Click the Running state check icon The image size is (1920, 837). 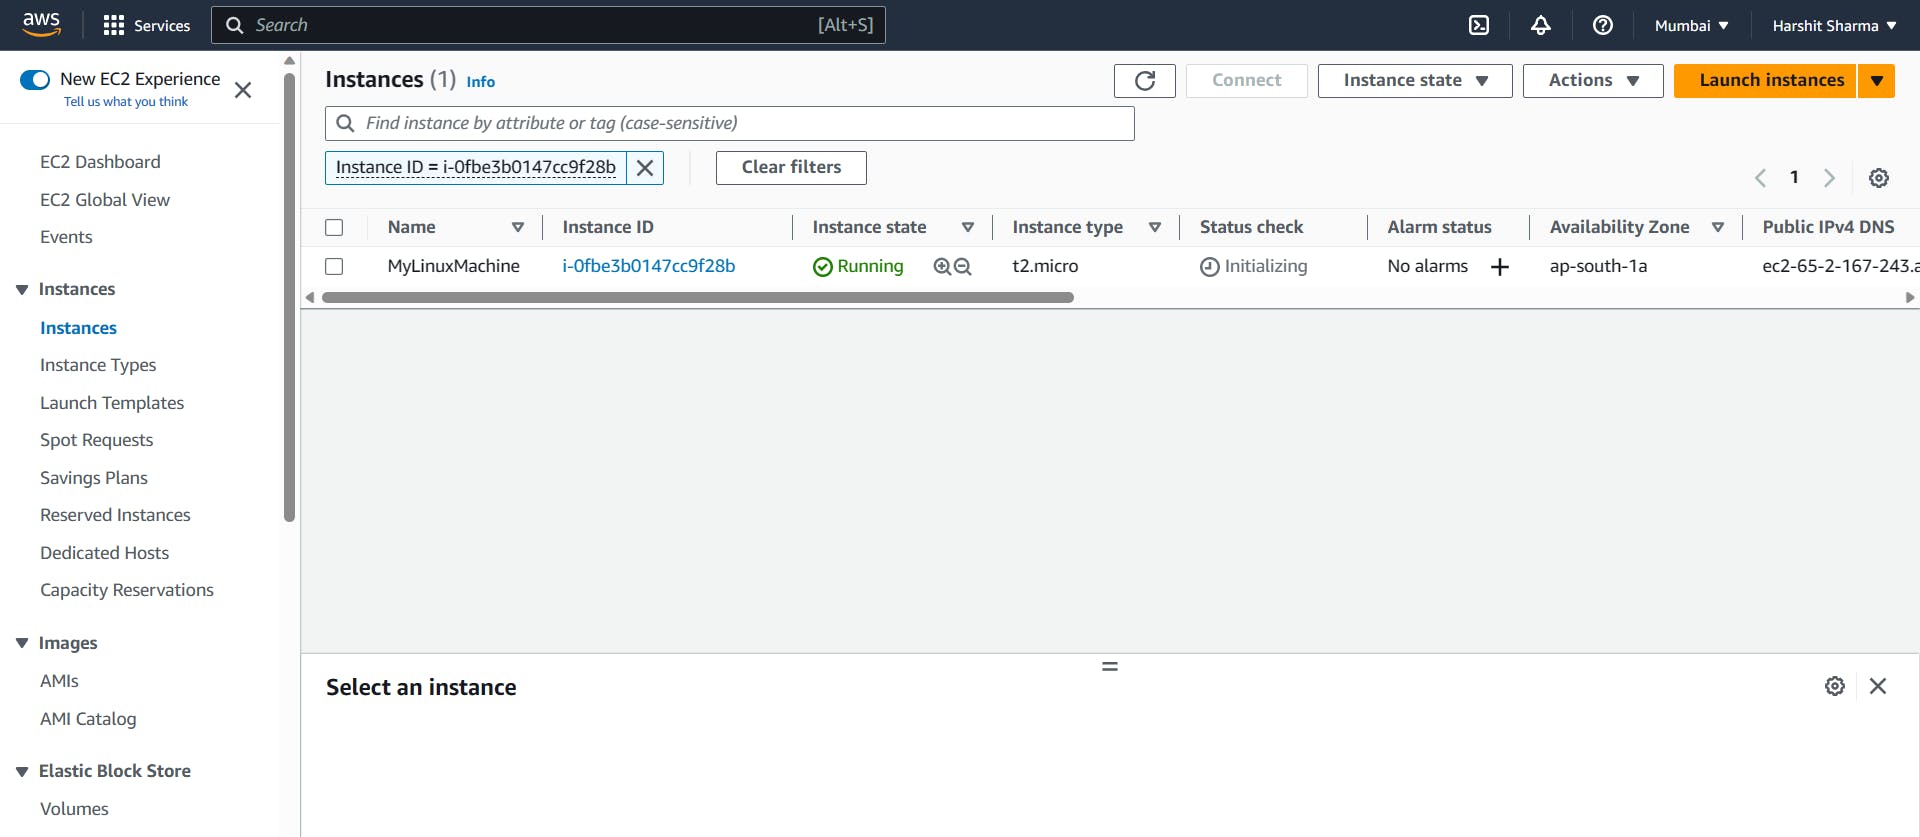823,267
